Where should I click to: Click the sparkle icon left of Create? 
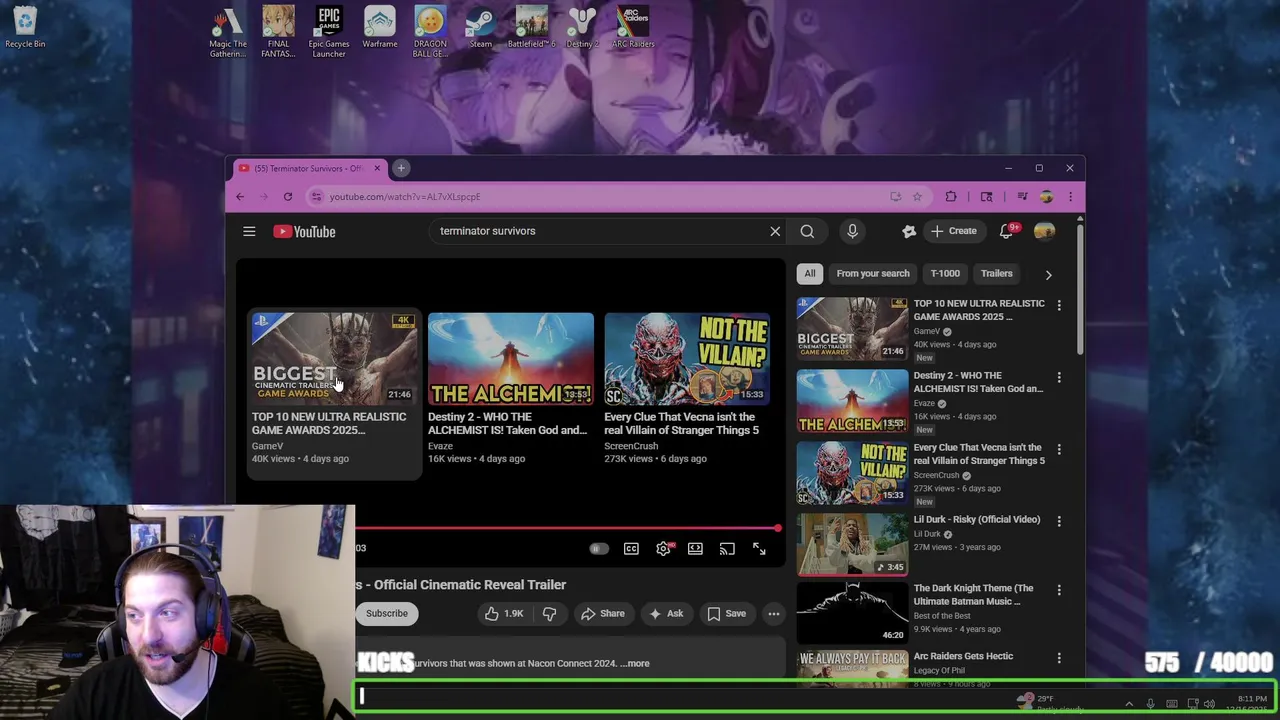point(909,231)
